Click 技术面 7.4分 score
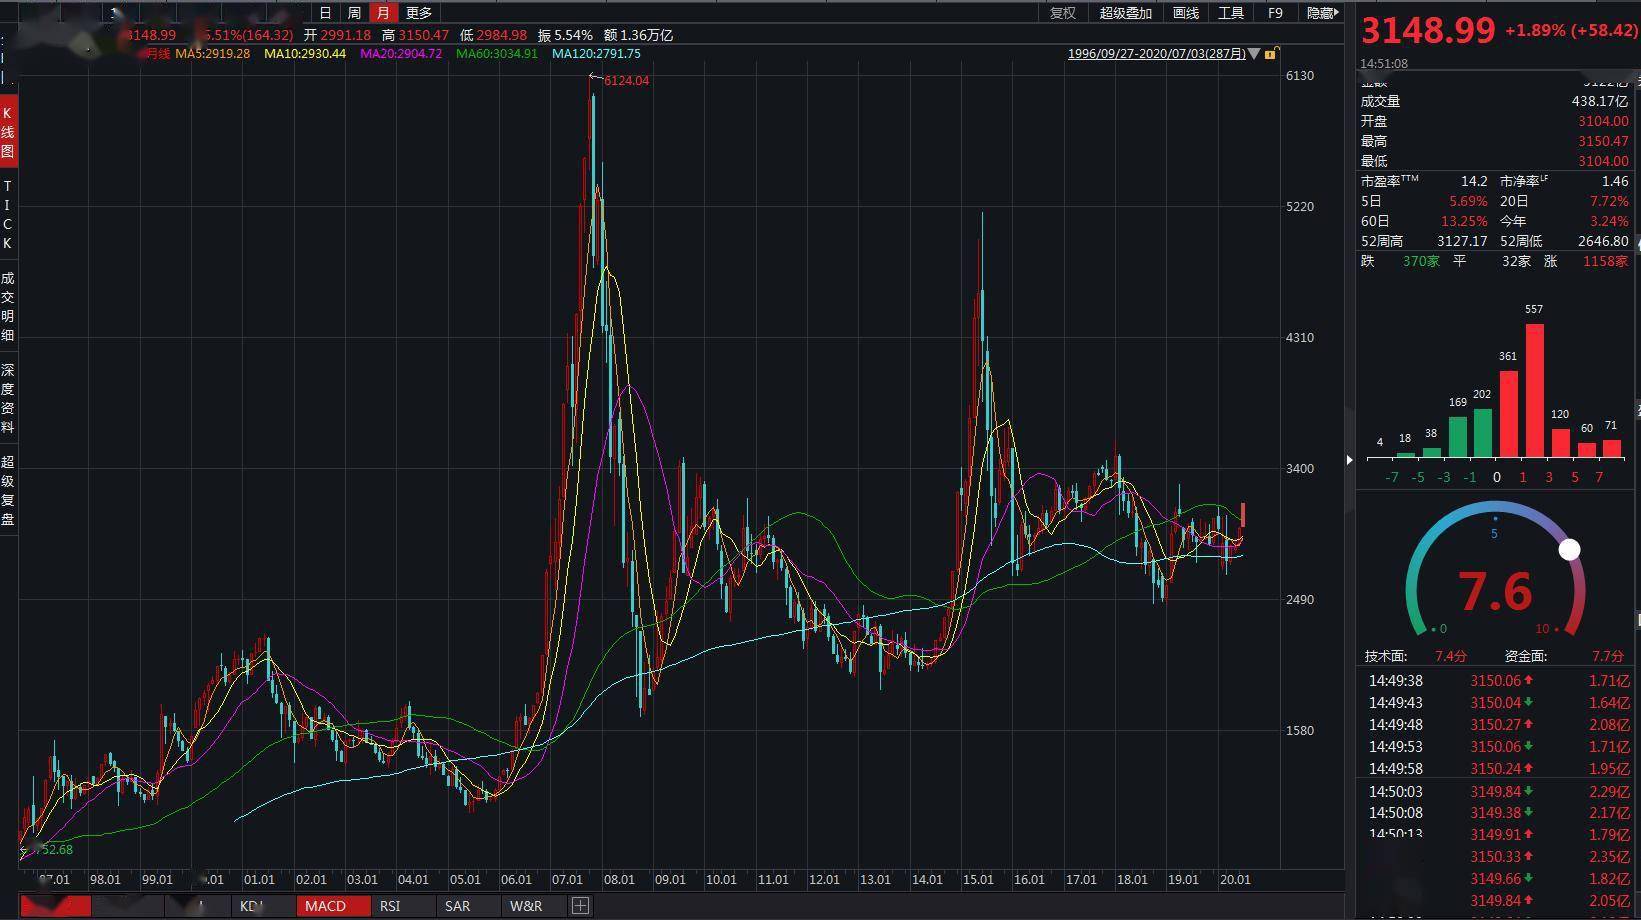 1451,656
